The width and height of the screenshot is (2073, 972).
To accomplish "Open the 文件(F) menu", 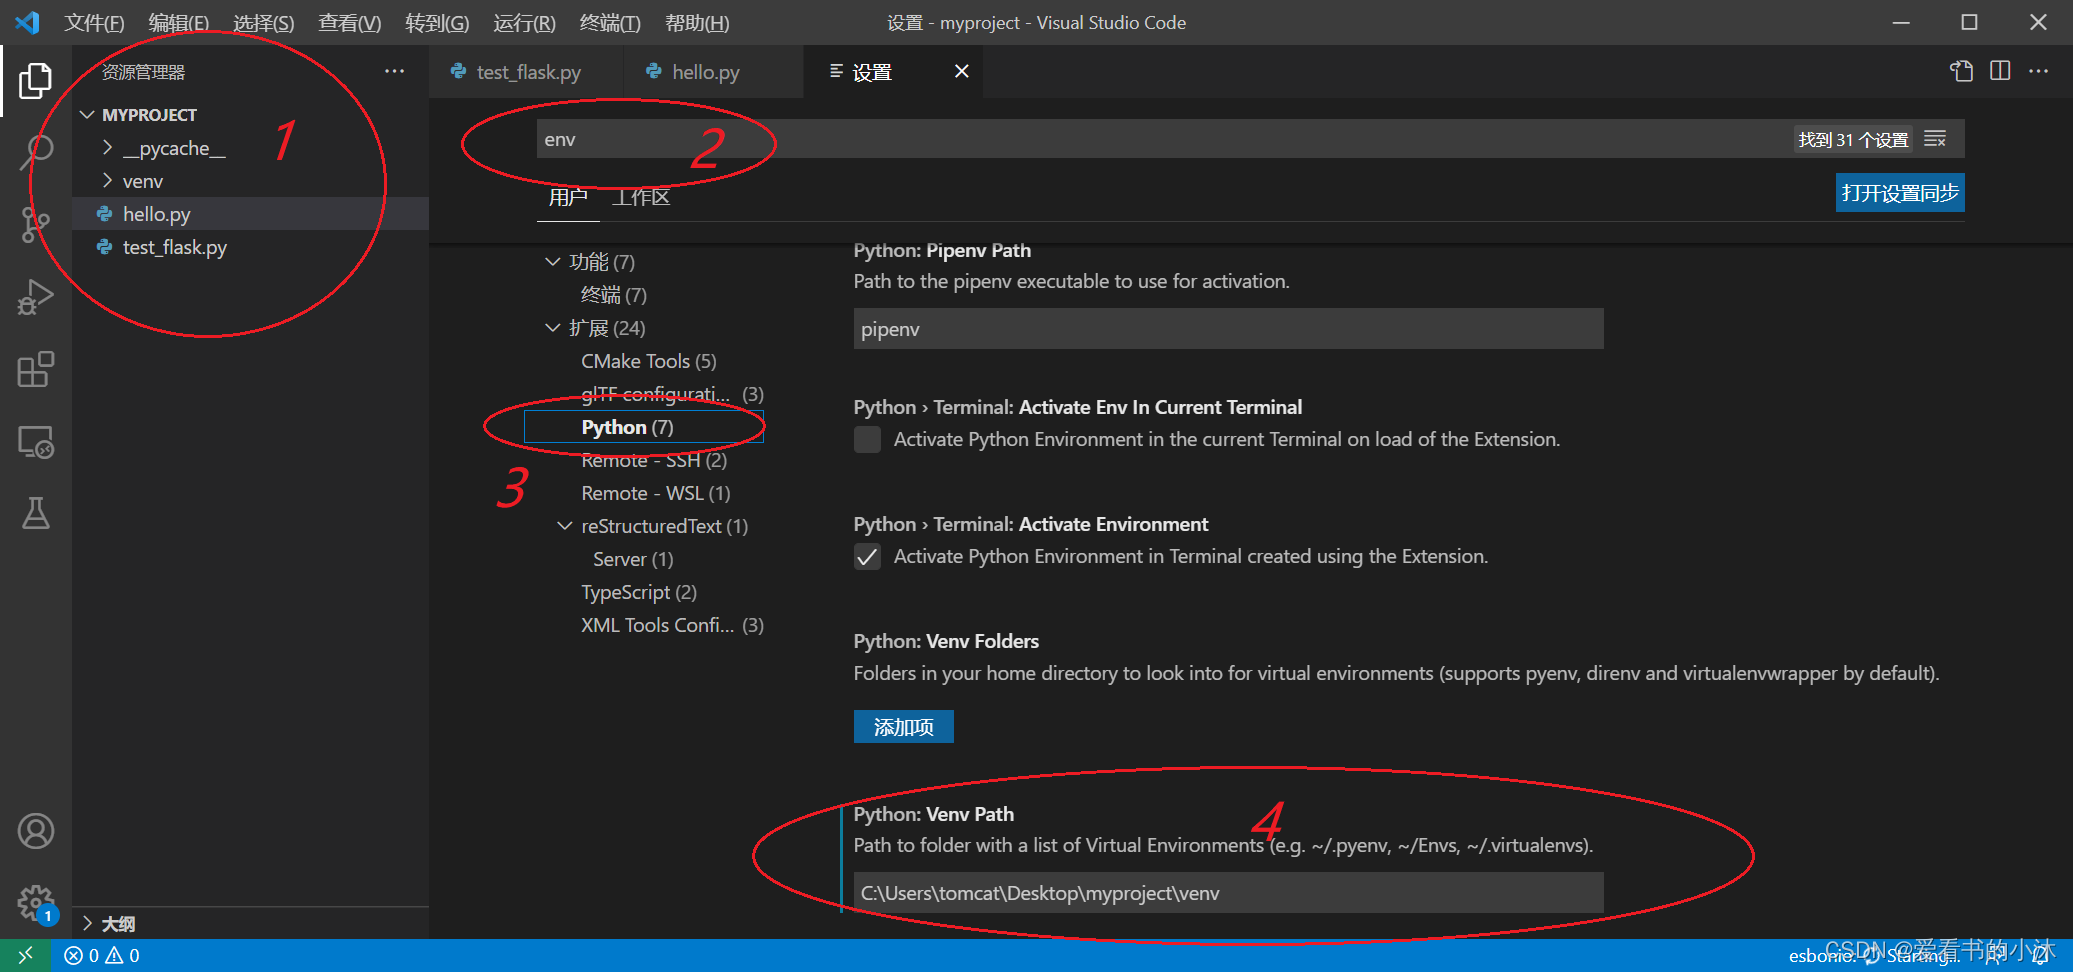I will click(94, 23).
